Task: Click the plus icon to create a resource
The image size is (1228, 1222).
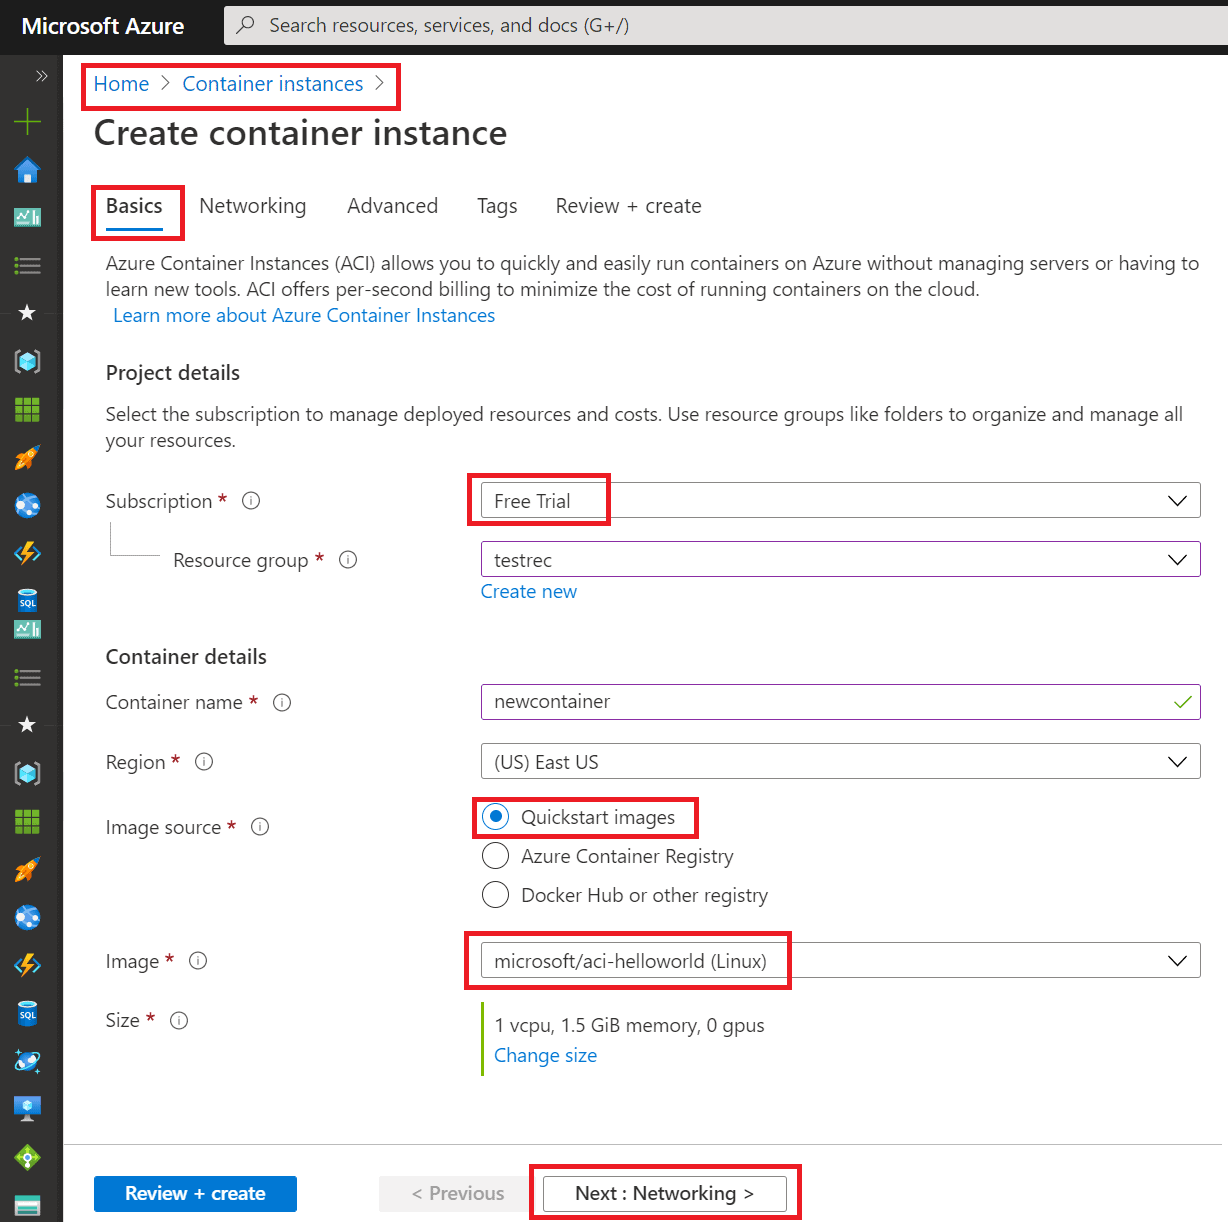Action: [27, 121]
